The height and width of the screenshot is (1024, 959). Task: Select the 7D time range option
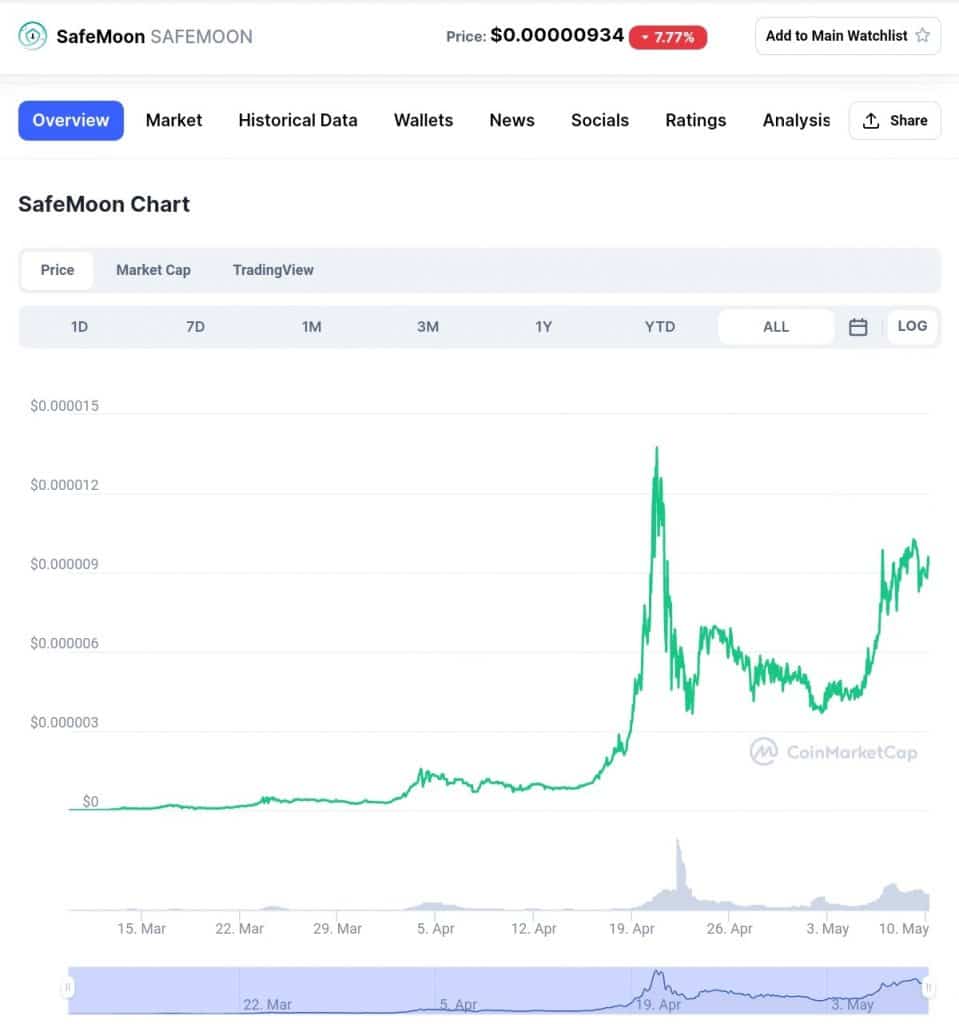(195, 327)
